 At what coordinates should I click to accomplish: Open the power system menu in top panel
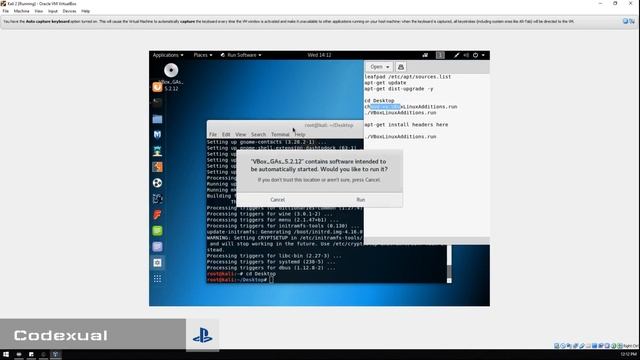(479, 55)
